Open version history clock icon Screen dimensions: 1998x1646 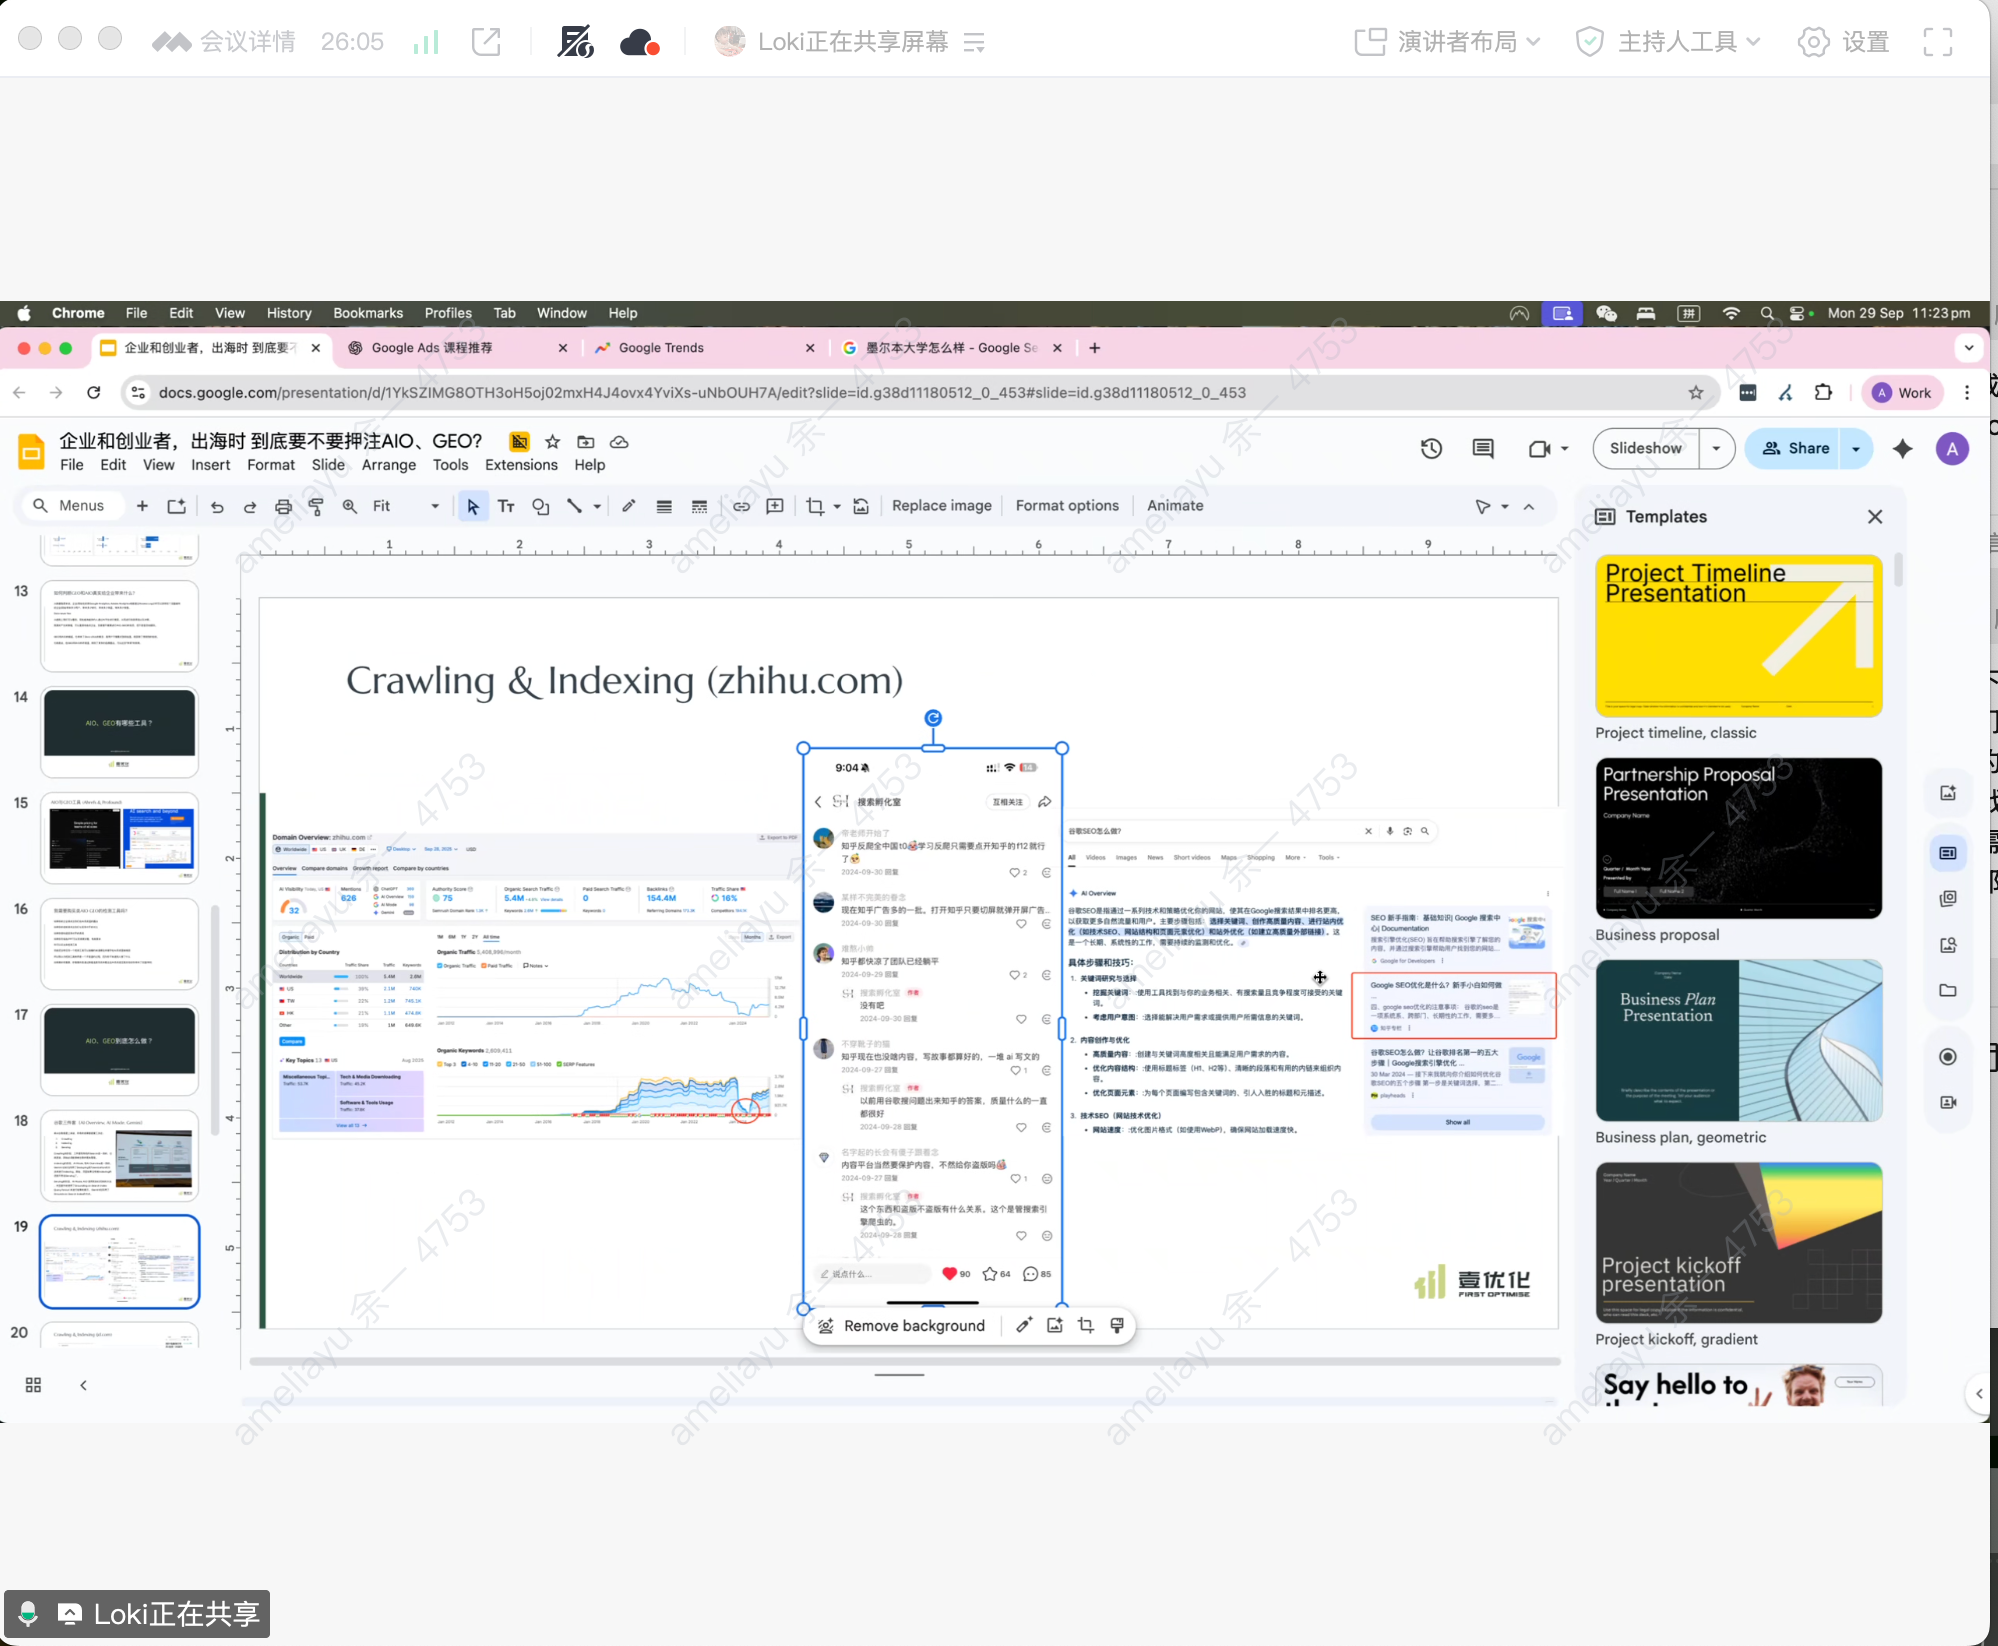pyautogui.click(x=1431, y=449)
